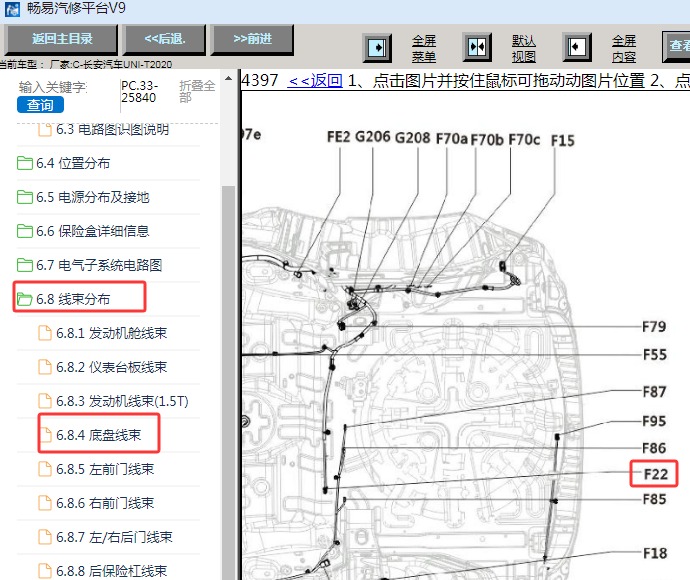Click the folder icon of 6.6 保险盒详细信息
Image resolution: width=690 pixels, height=580 pixels.
(x=25, y=231)
